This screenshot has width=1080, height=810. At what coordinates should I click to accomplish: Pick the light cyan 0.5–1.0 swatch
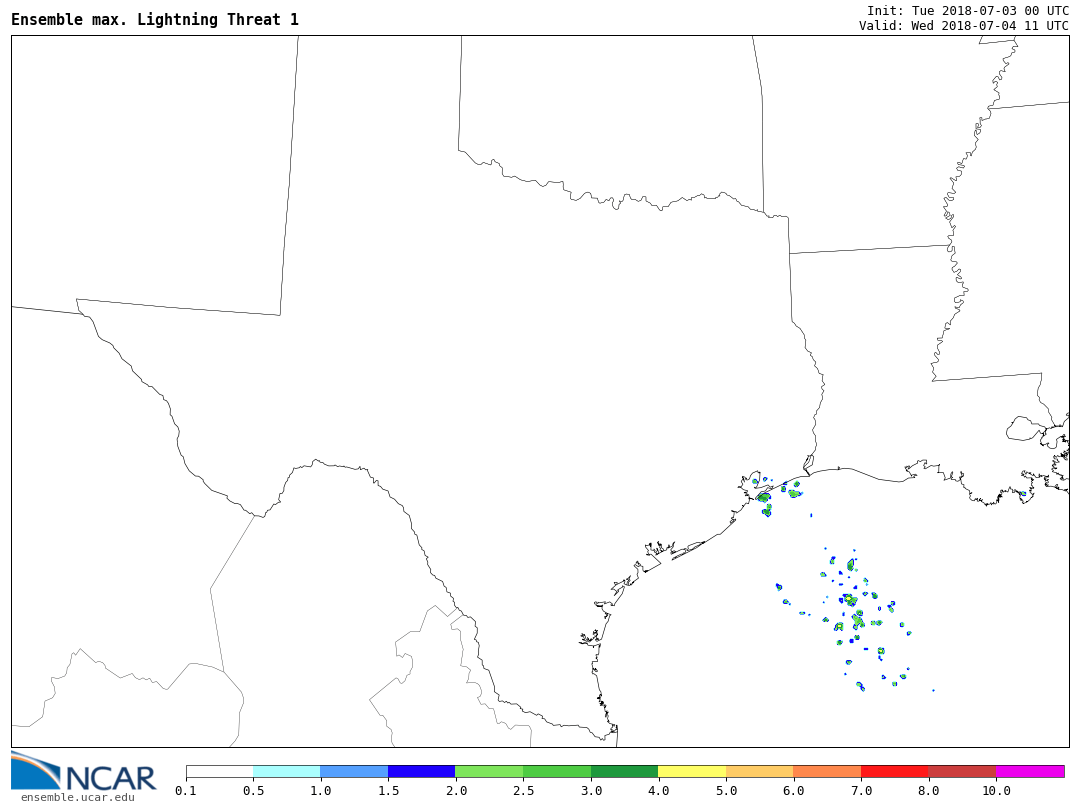coord(287,771)
